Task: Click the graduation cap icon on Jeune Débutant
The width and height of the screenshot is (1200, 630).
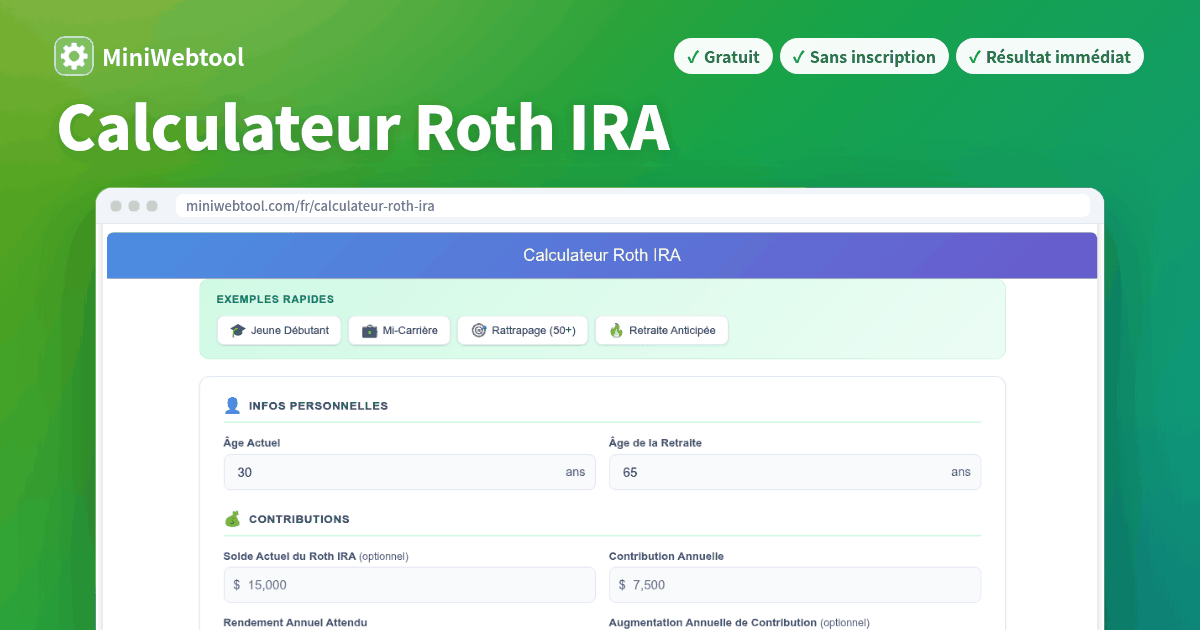Action: (237, 330)
